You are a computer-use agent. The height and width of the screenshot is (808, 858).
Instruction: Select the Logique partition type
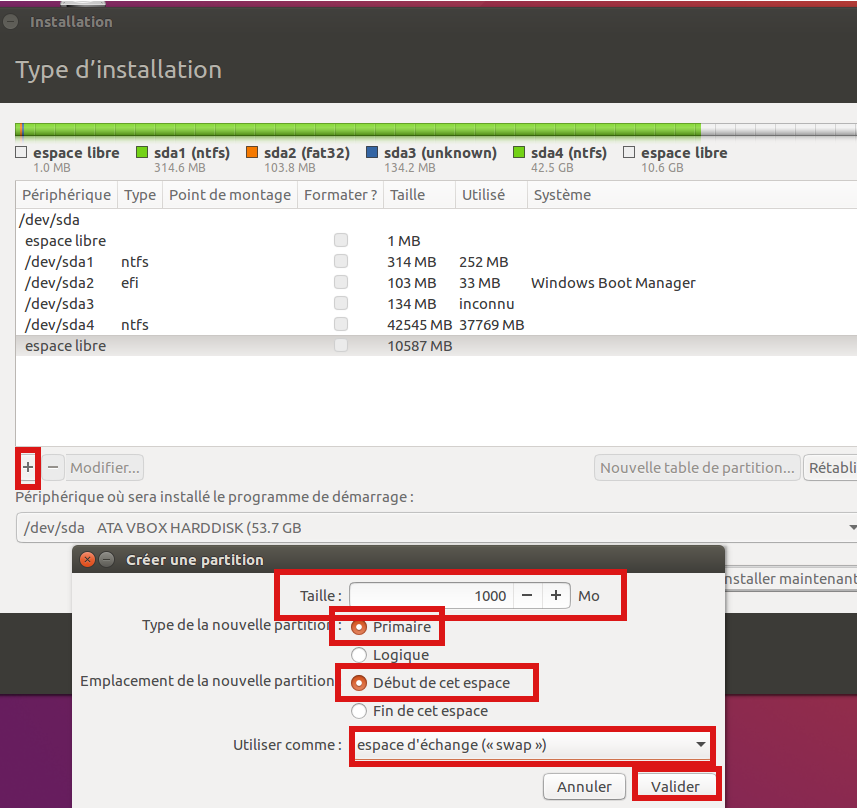[359, 655]
